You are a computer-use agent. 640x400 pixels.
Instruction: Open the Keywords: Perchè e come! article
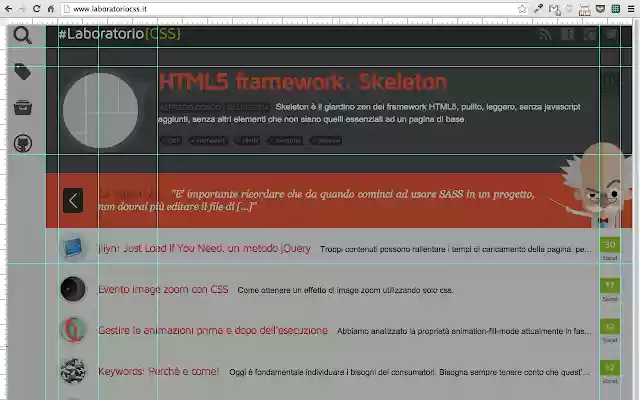(158, 371)
